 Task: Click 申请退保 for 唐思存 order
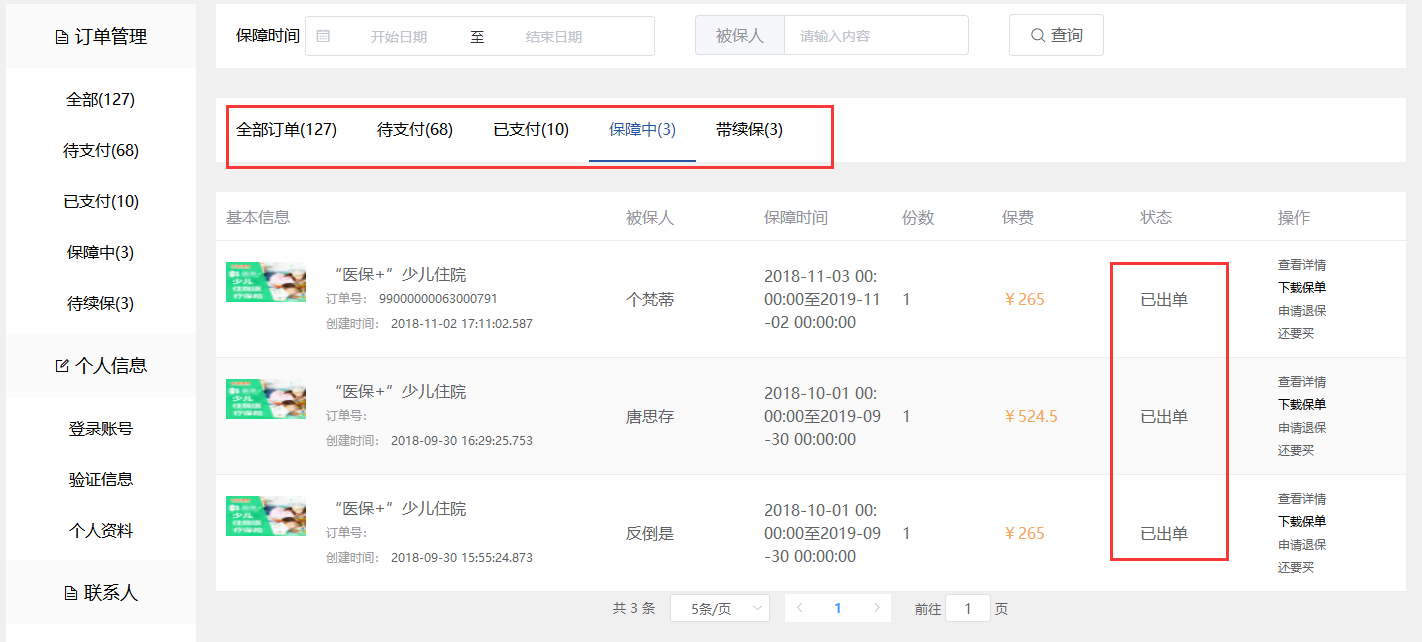pos(1302,428)
